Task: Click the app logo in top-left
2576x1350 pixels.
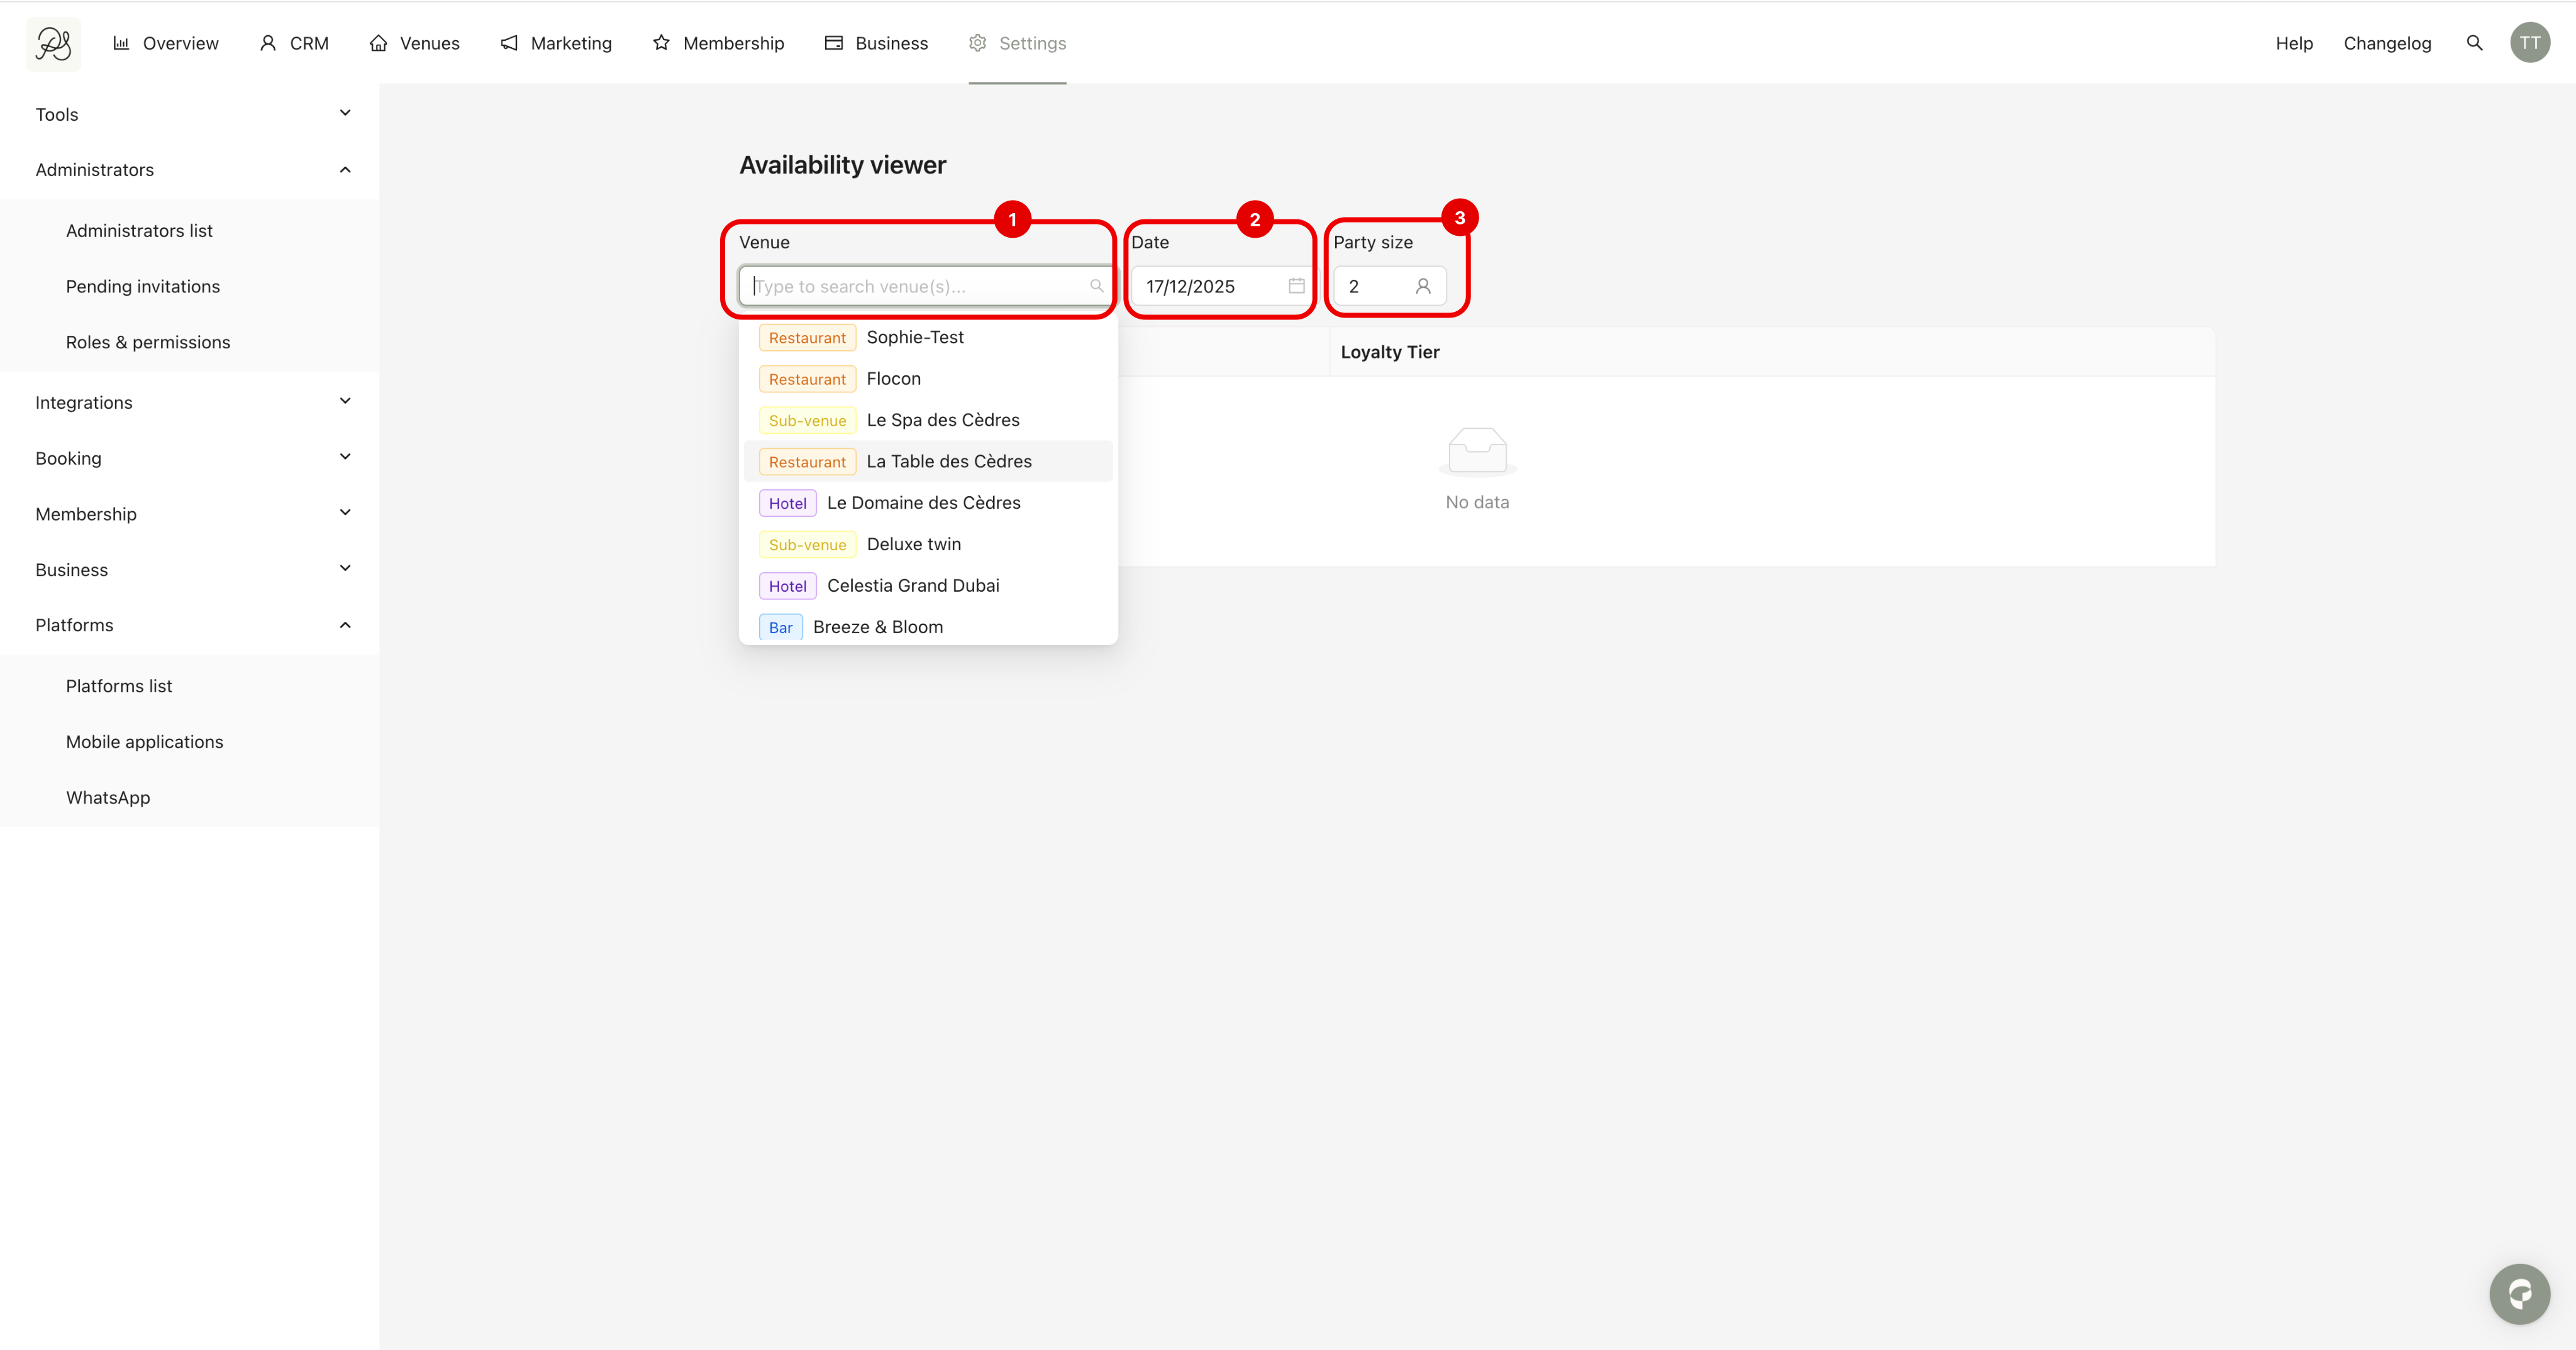Action: (53, 43)
